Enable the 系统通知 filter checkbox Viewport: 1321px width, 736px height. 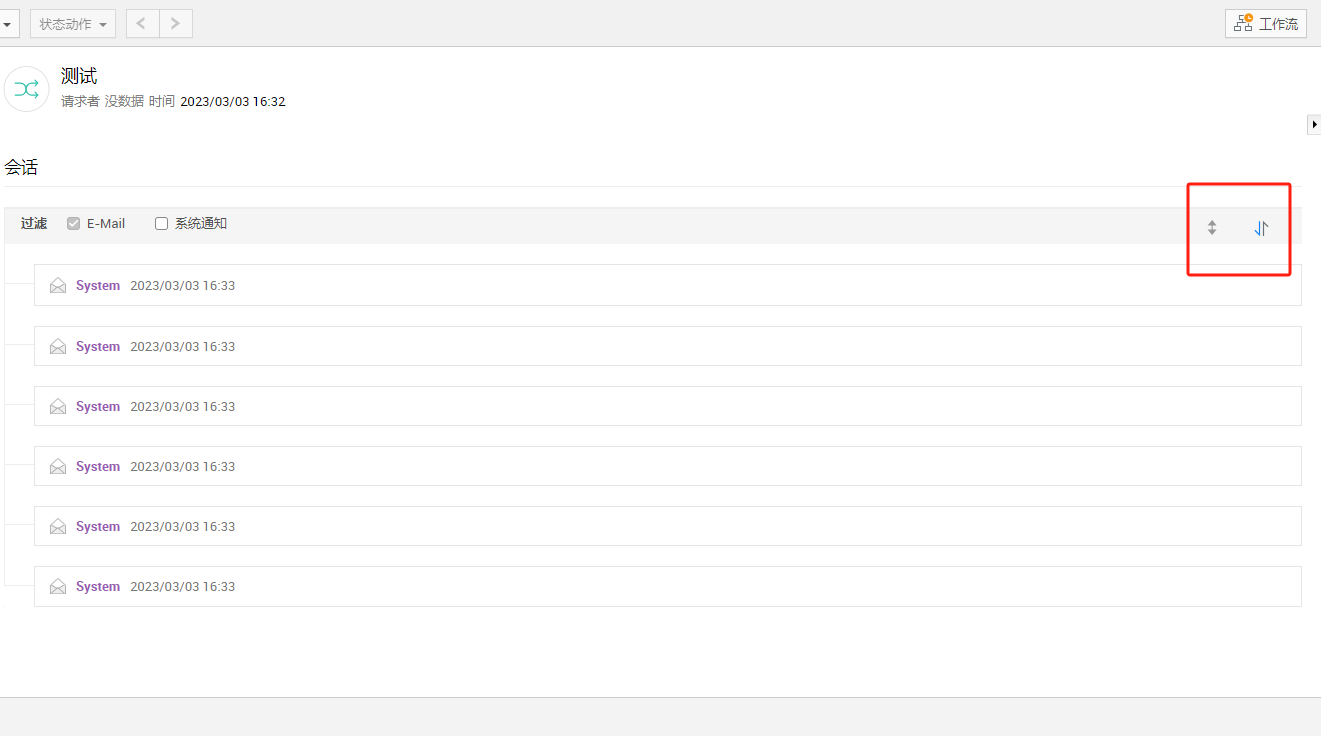pos(161,224)
